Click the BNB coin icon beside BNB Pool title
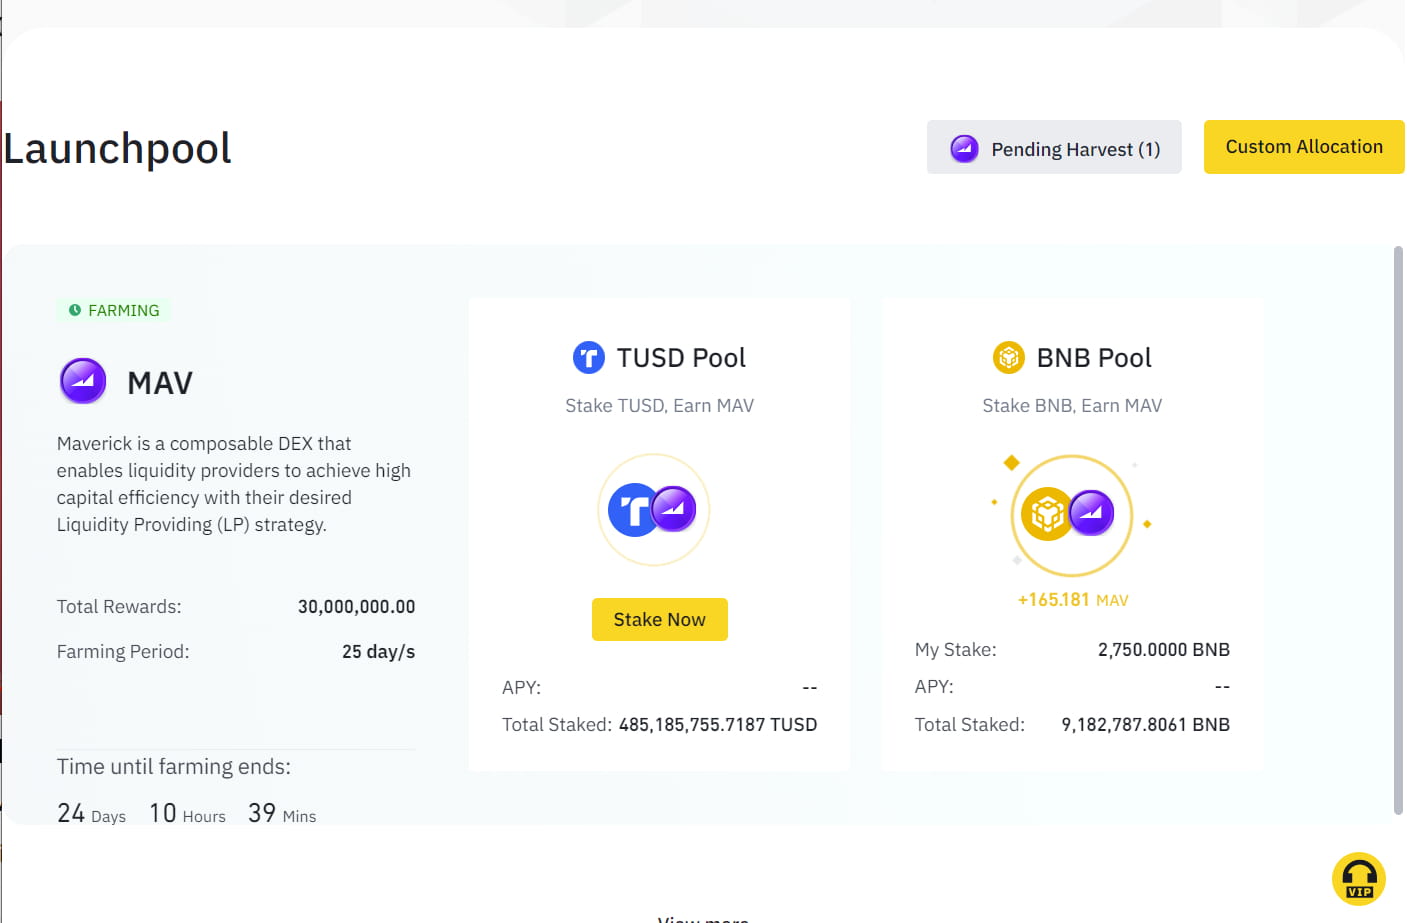 tap(1008, 357)
